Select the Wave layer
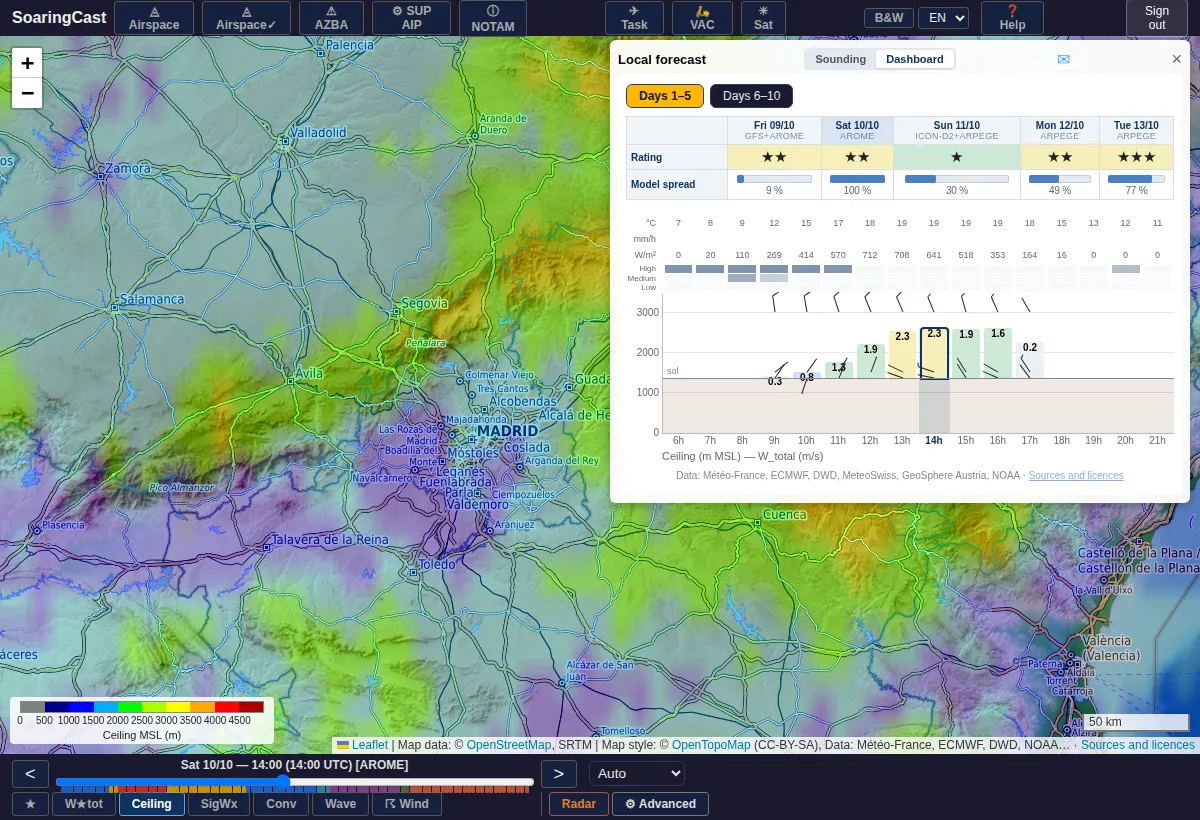The width and height of the screenshot is (1200, 820). (340, 804)
